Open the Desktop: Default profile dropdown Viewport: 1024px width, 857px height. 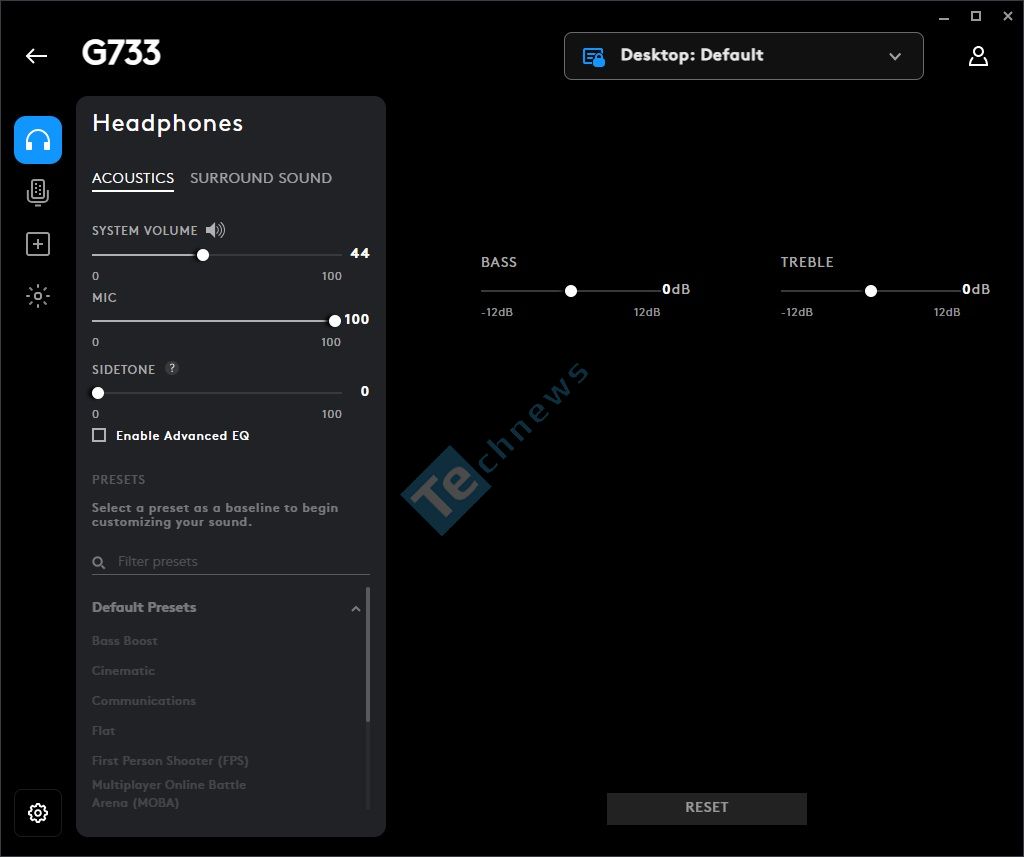point(743,56)
